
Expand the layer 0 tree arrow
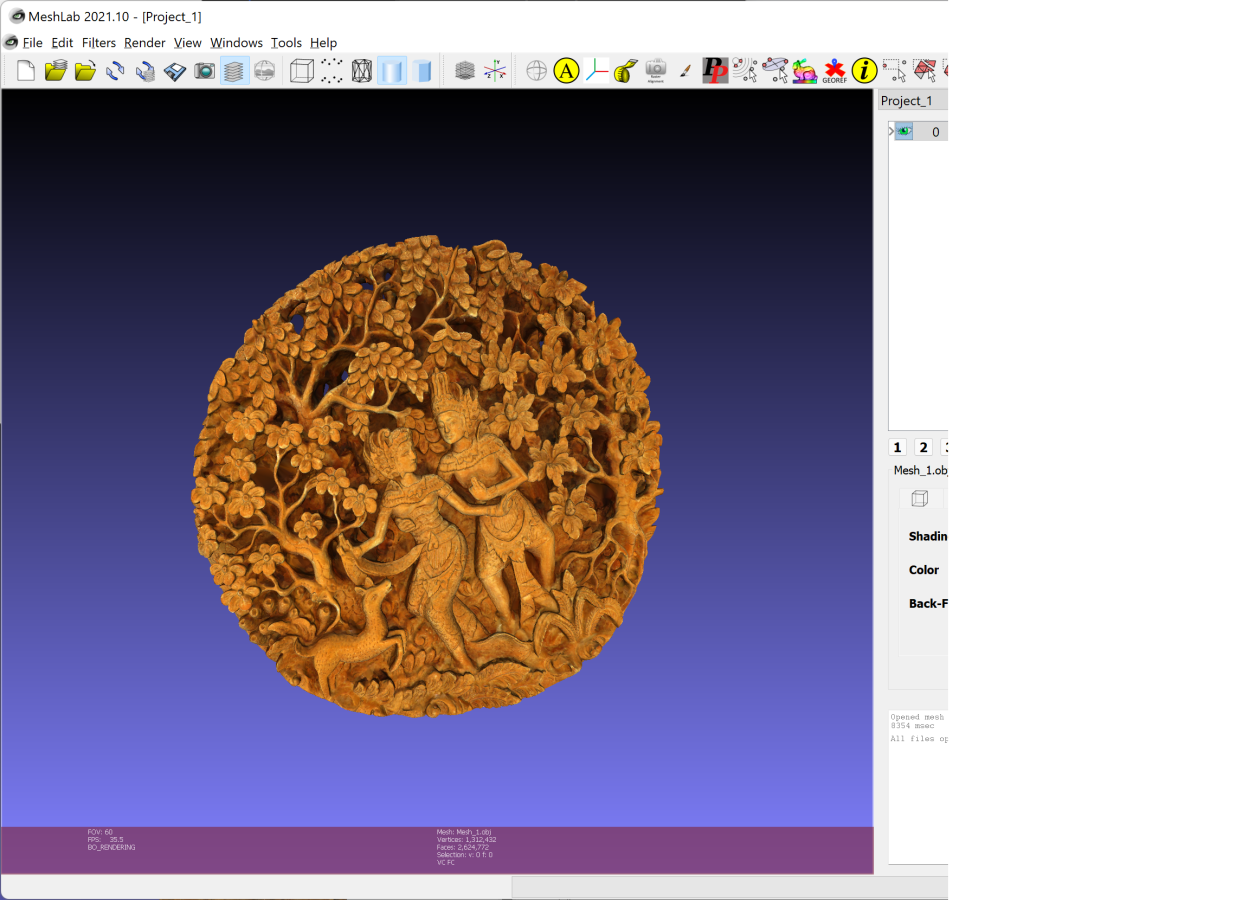[x=891, y=131]
